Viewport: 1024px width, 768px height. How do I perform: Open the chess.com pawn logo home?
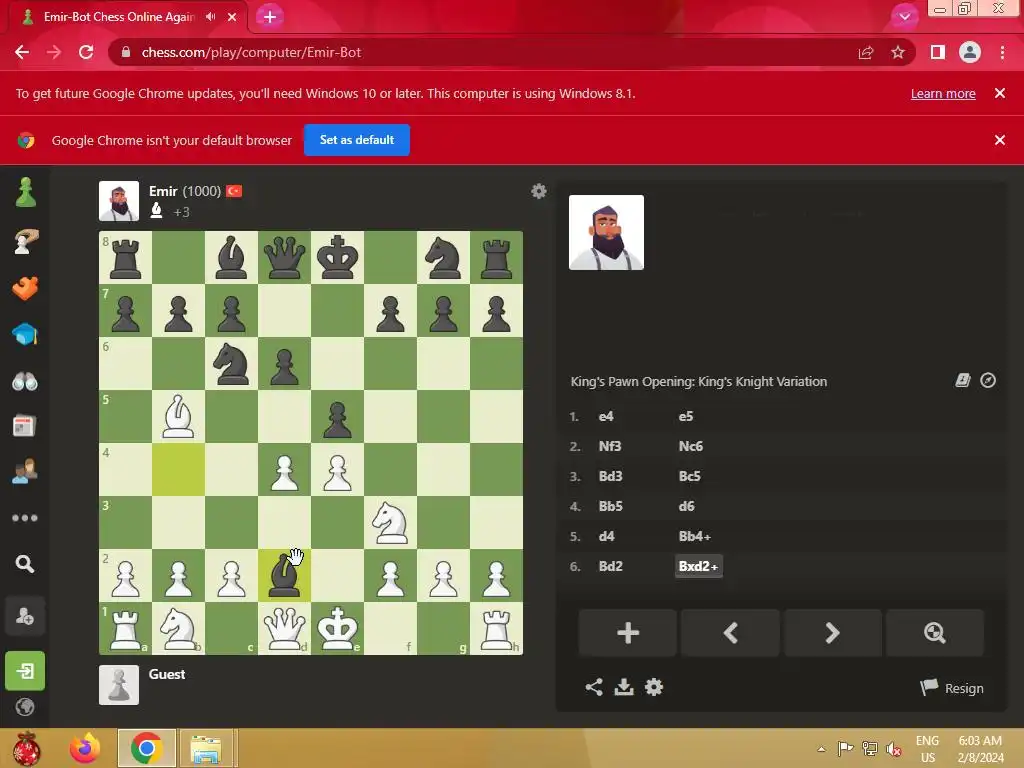pyautogui.click(x=25, y=193)
